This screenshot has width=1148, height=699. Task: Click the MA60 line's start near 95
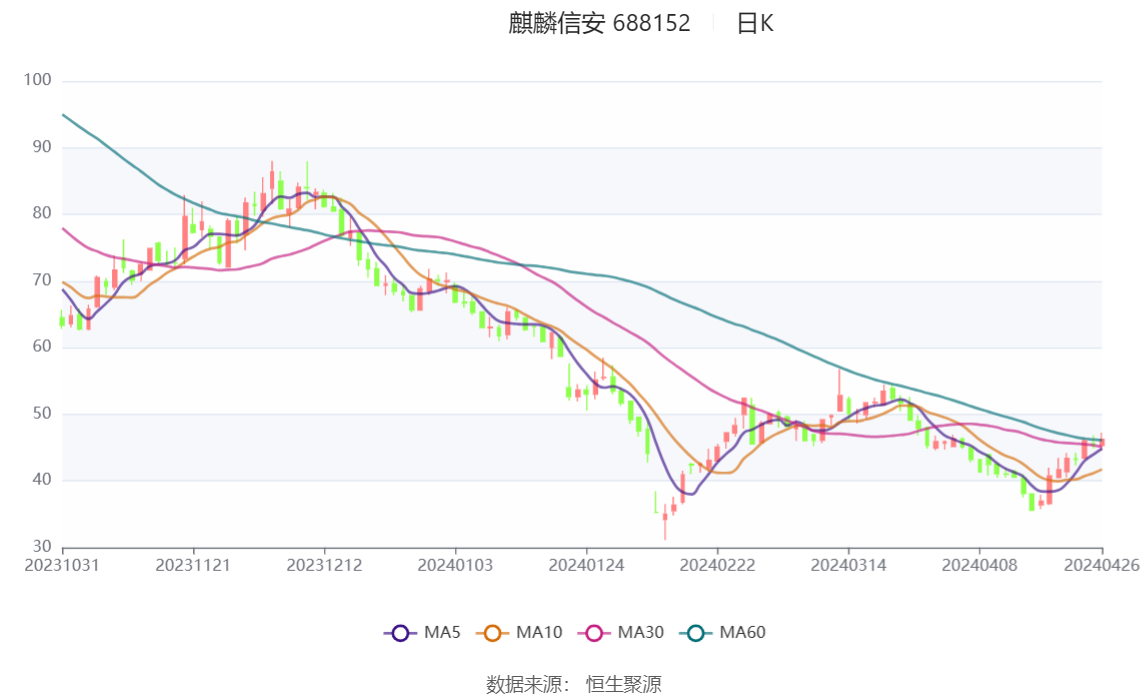coord(64,115)
